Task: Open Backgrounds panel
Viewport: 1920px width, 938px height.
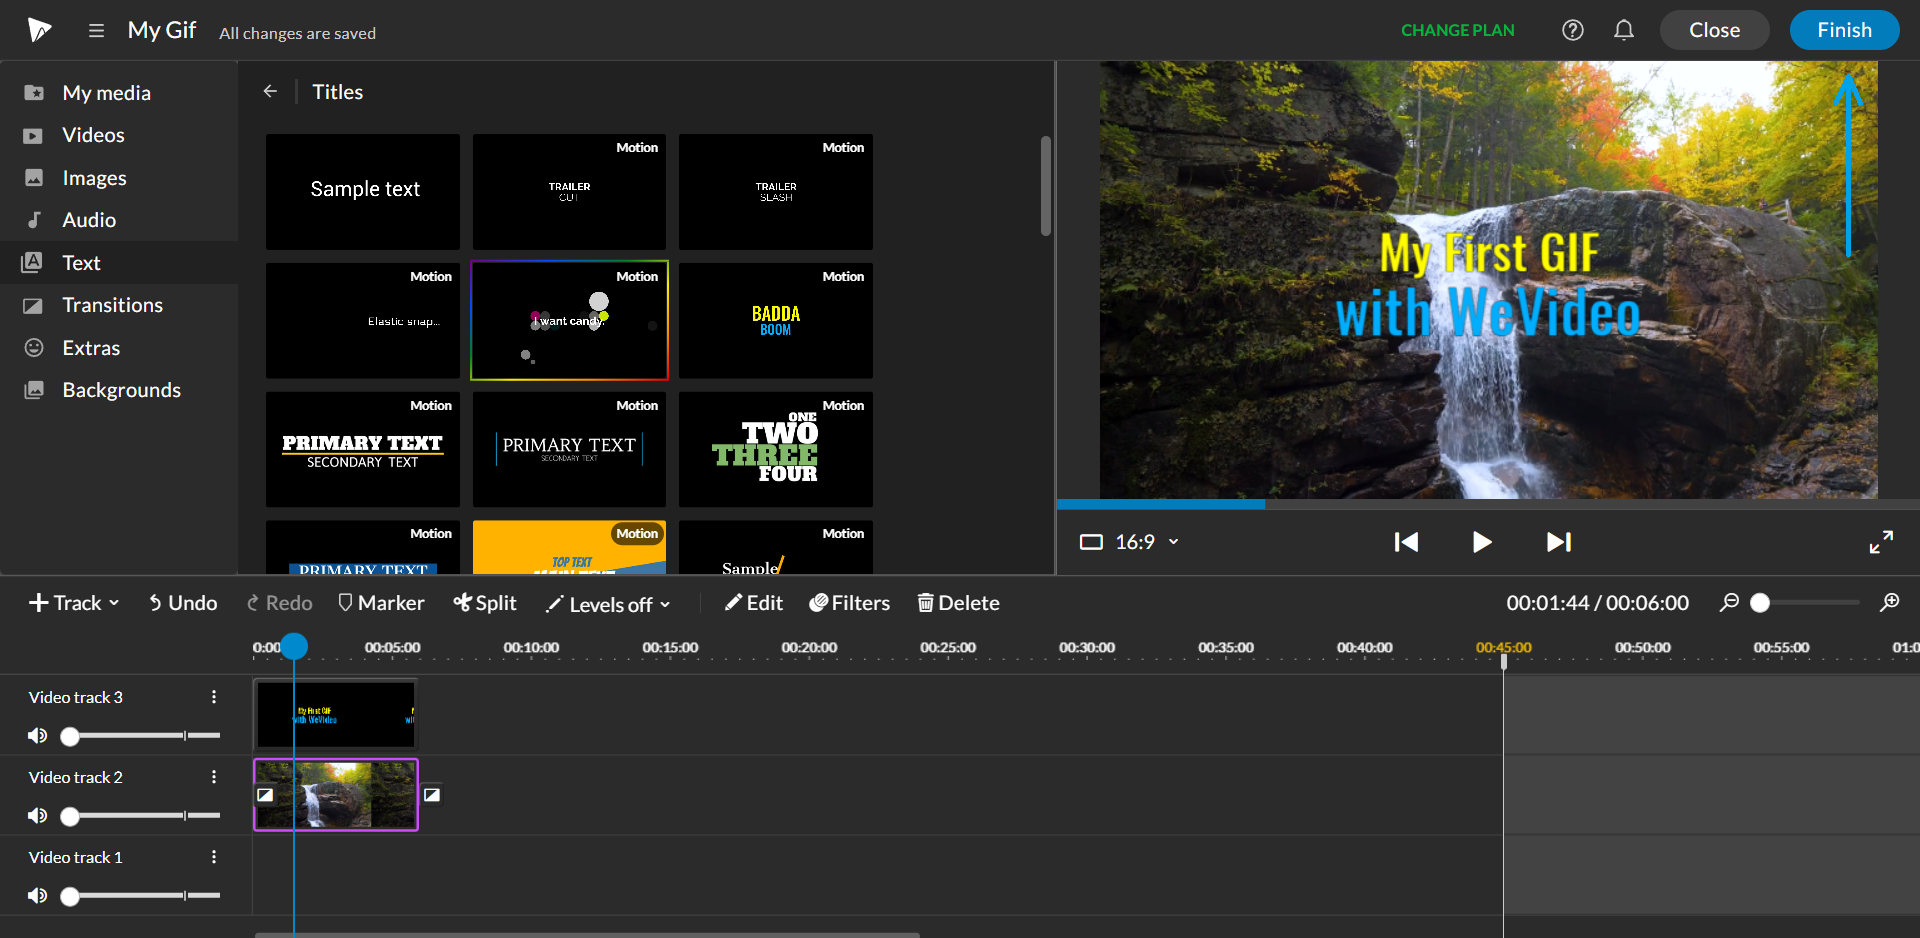Action: click(119, 390)
